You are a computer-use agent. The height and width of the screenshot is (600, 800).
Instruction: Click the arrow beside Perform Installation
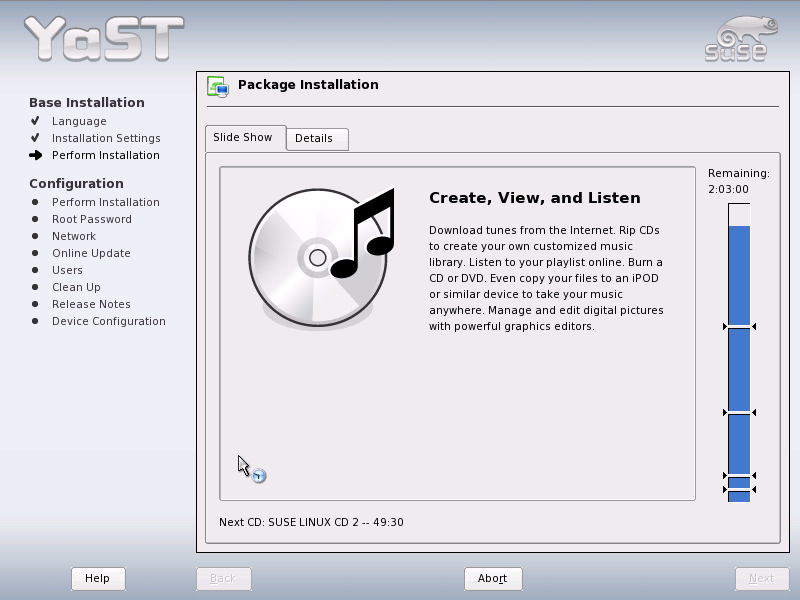pyautogui.click(x=35, y=155)
